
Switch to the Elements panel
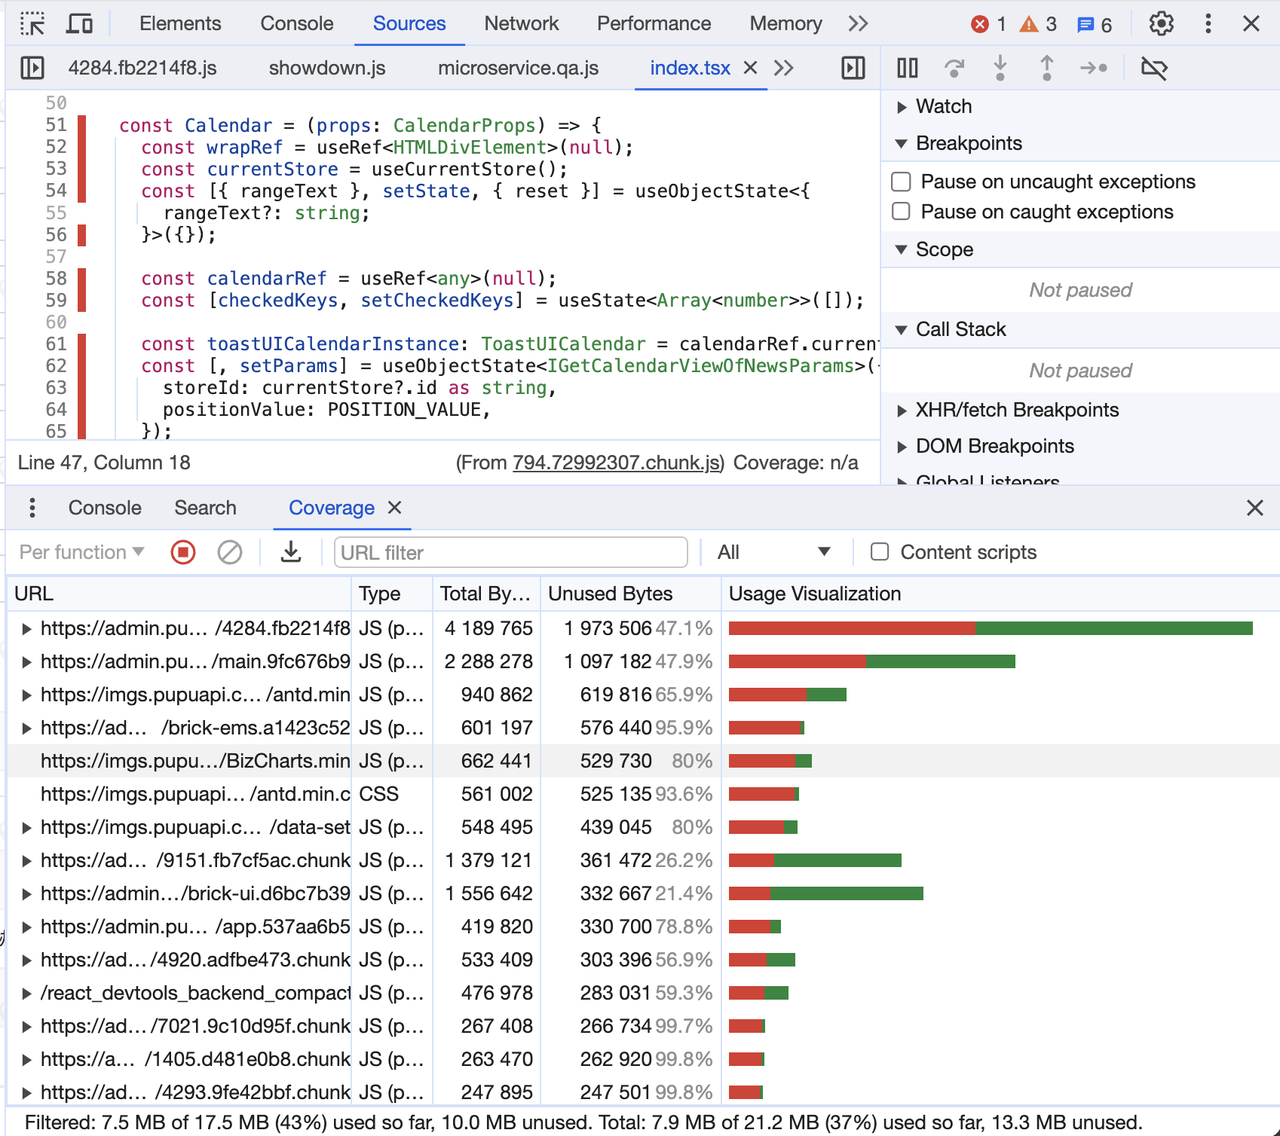point(180,23)
